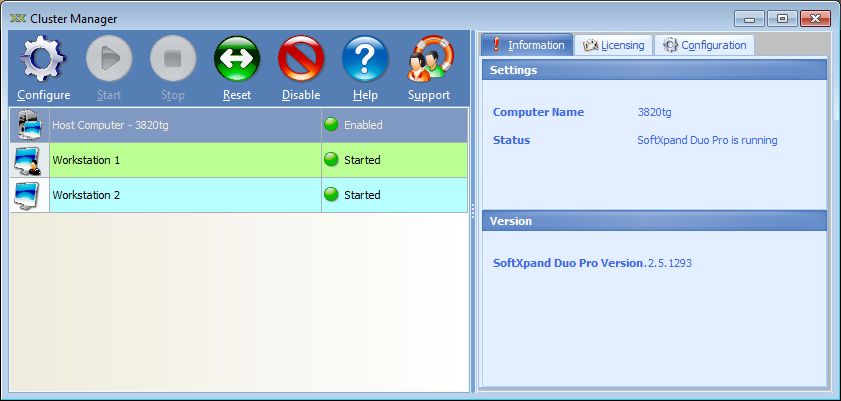Click the grayed-out Stop square icon
Image resolution: width=841 pixels, height=401 pixels.
(x=173, y=58)
